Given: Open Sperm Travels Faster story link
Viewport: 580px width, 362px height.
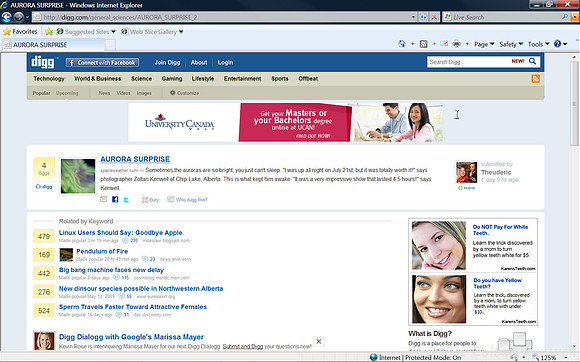Looking at the screenshot, I should point(133,307).
